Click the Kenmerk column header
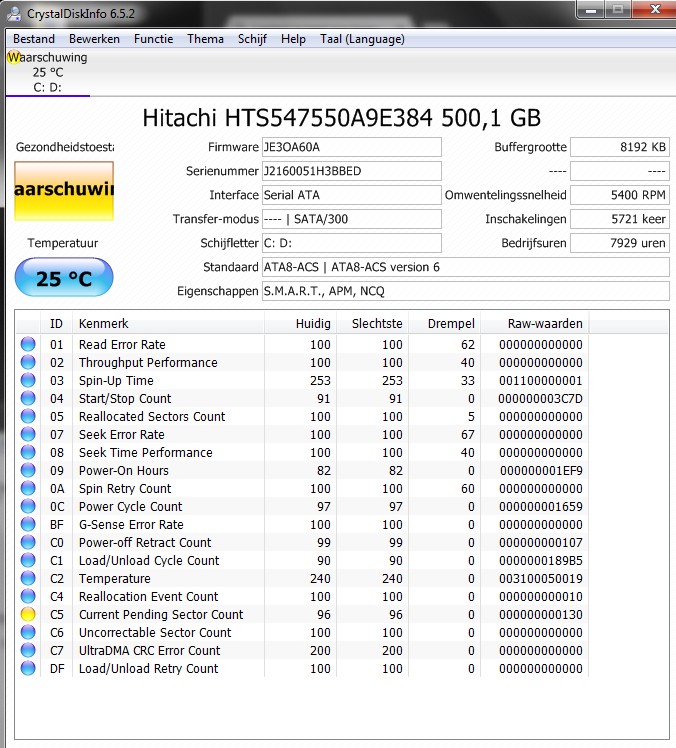The width and height of the screenshot is (676, 748). tap(168, 323)
